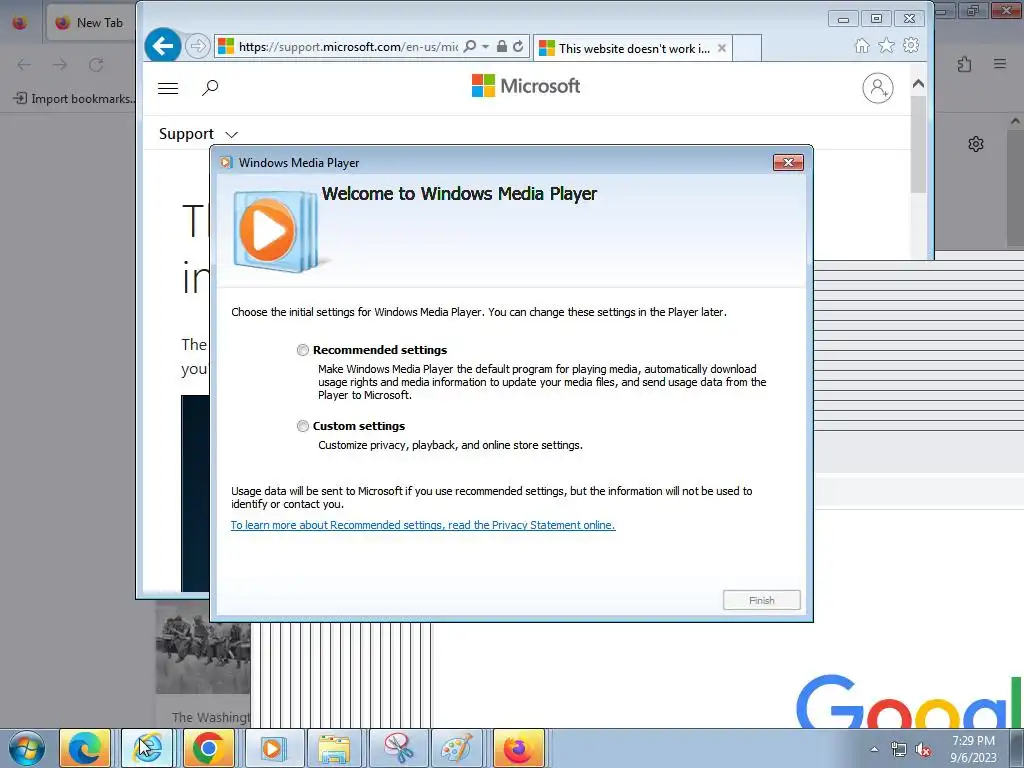This screenshot has width=1024, height=768.
Task: Switch to Firefox New Tab tab
Action: pos(90,23)
